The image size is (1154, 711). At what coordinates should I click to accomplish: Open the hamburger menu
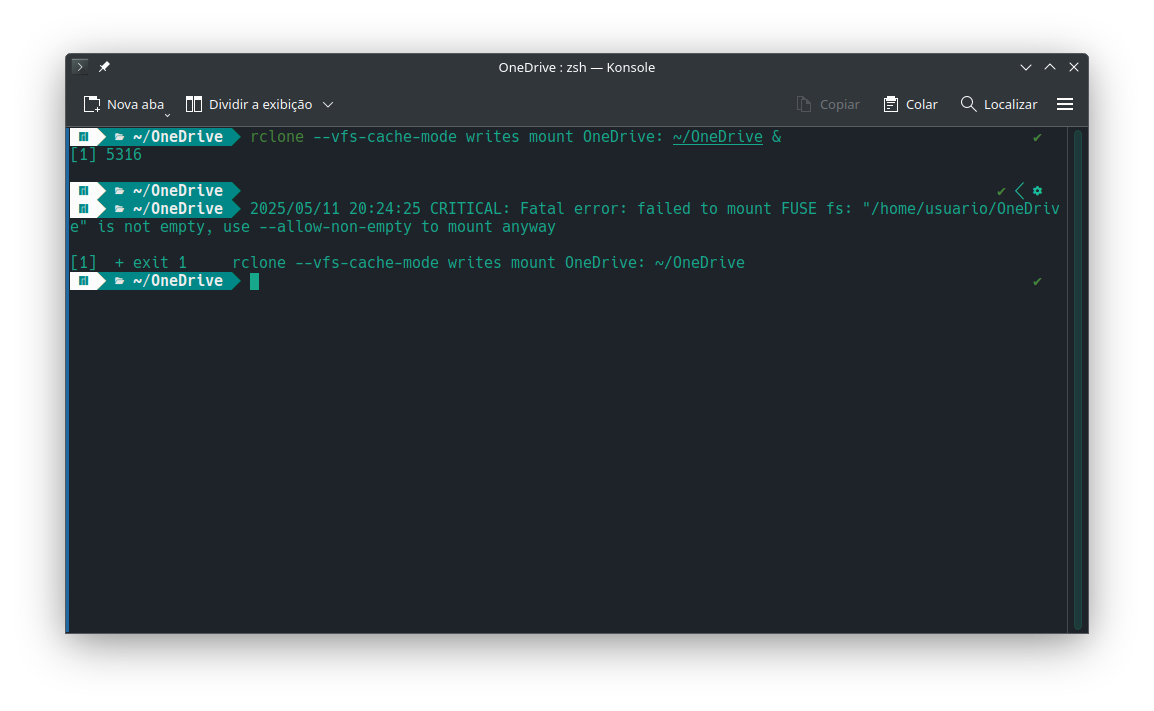tap(1065, 105)
